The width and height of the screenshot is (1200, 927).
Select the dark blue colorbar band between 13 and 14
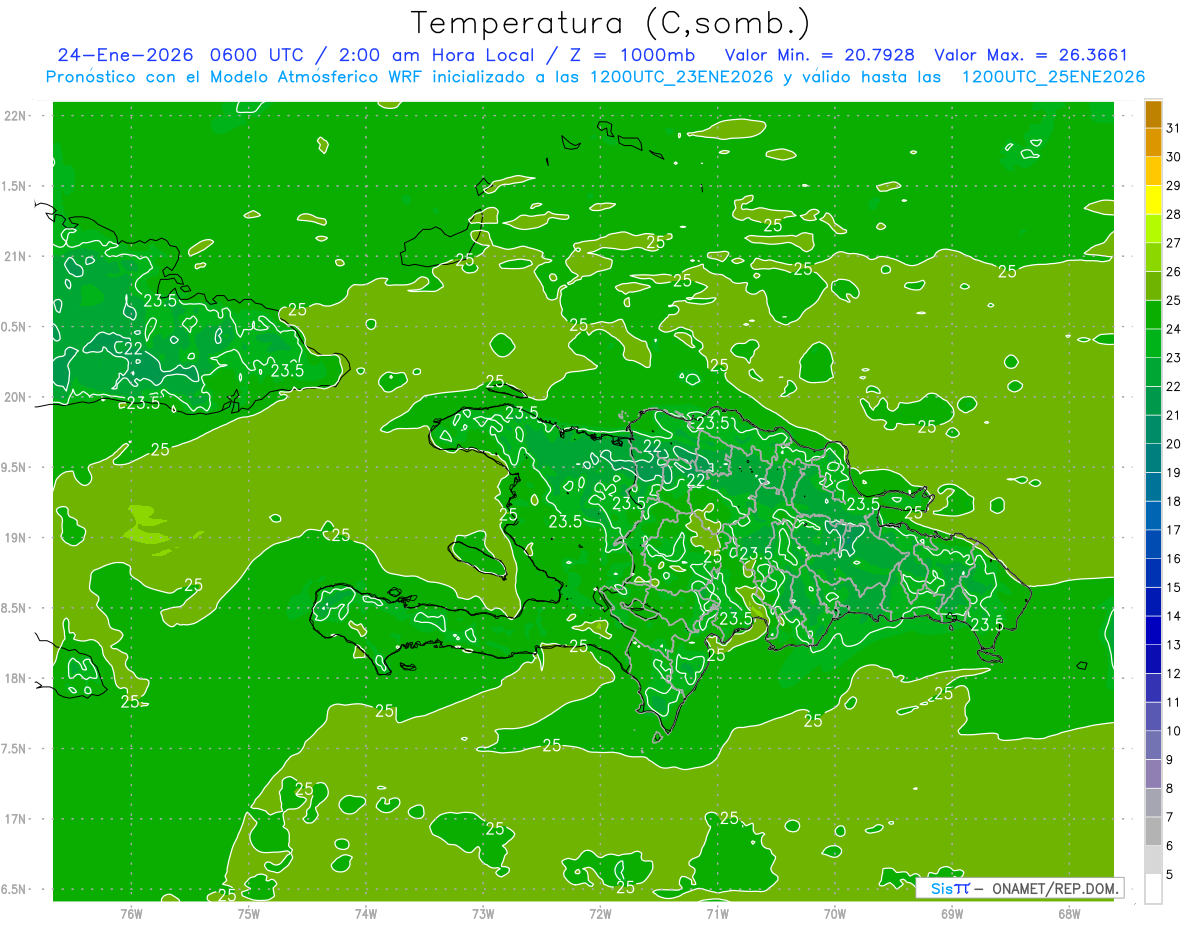point(1153,631)
